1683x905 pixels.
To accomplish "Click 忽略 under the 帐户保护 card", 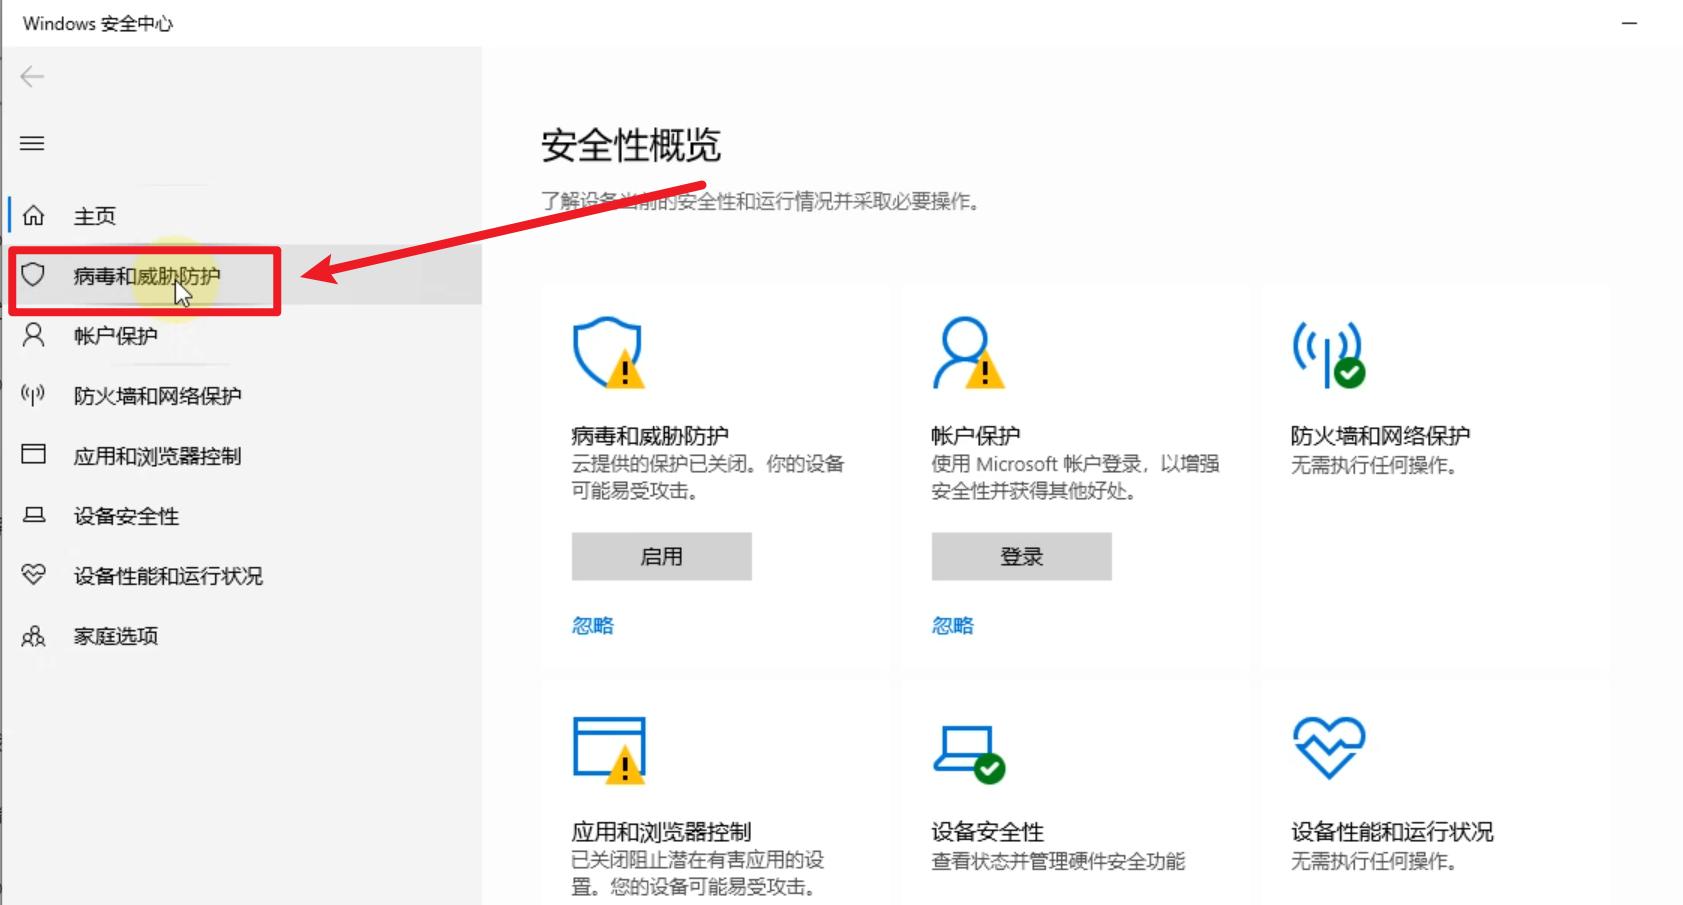I will click(951, 624).
